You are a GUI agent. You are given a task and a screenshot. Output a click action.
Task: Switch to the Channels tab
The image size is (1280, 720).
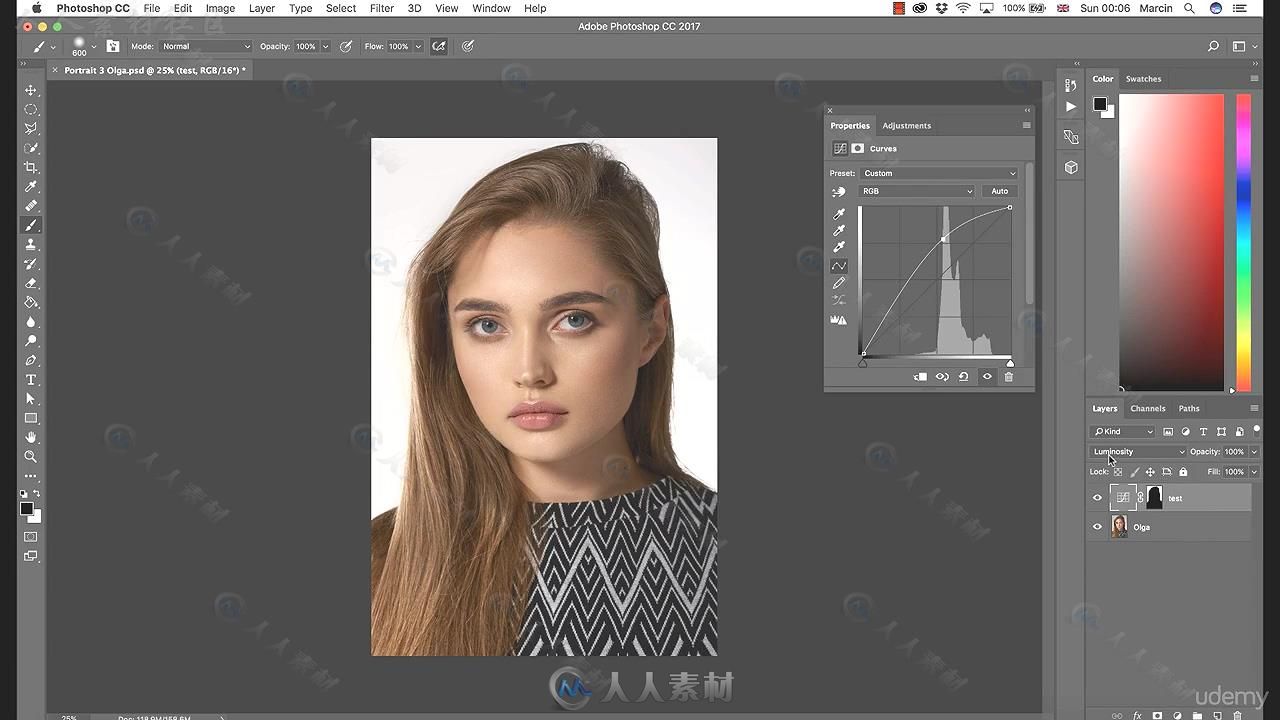(1148, 408)
